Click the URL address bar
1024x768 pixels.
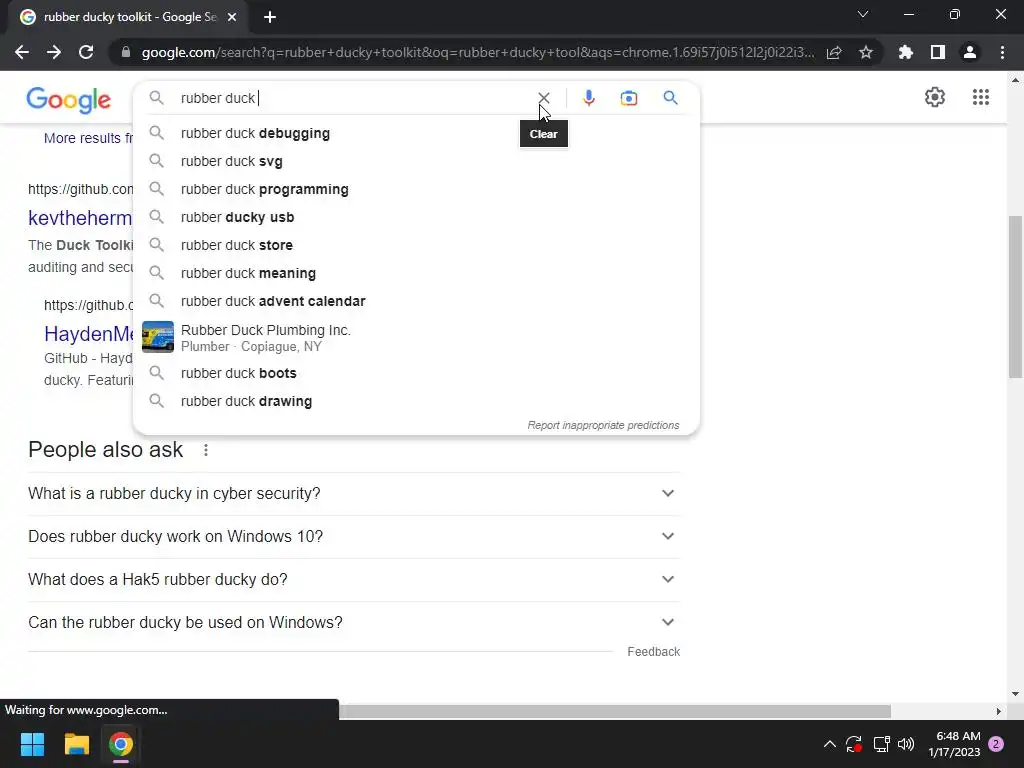(477, 52)
